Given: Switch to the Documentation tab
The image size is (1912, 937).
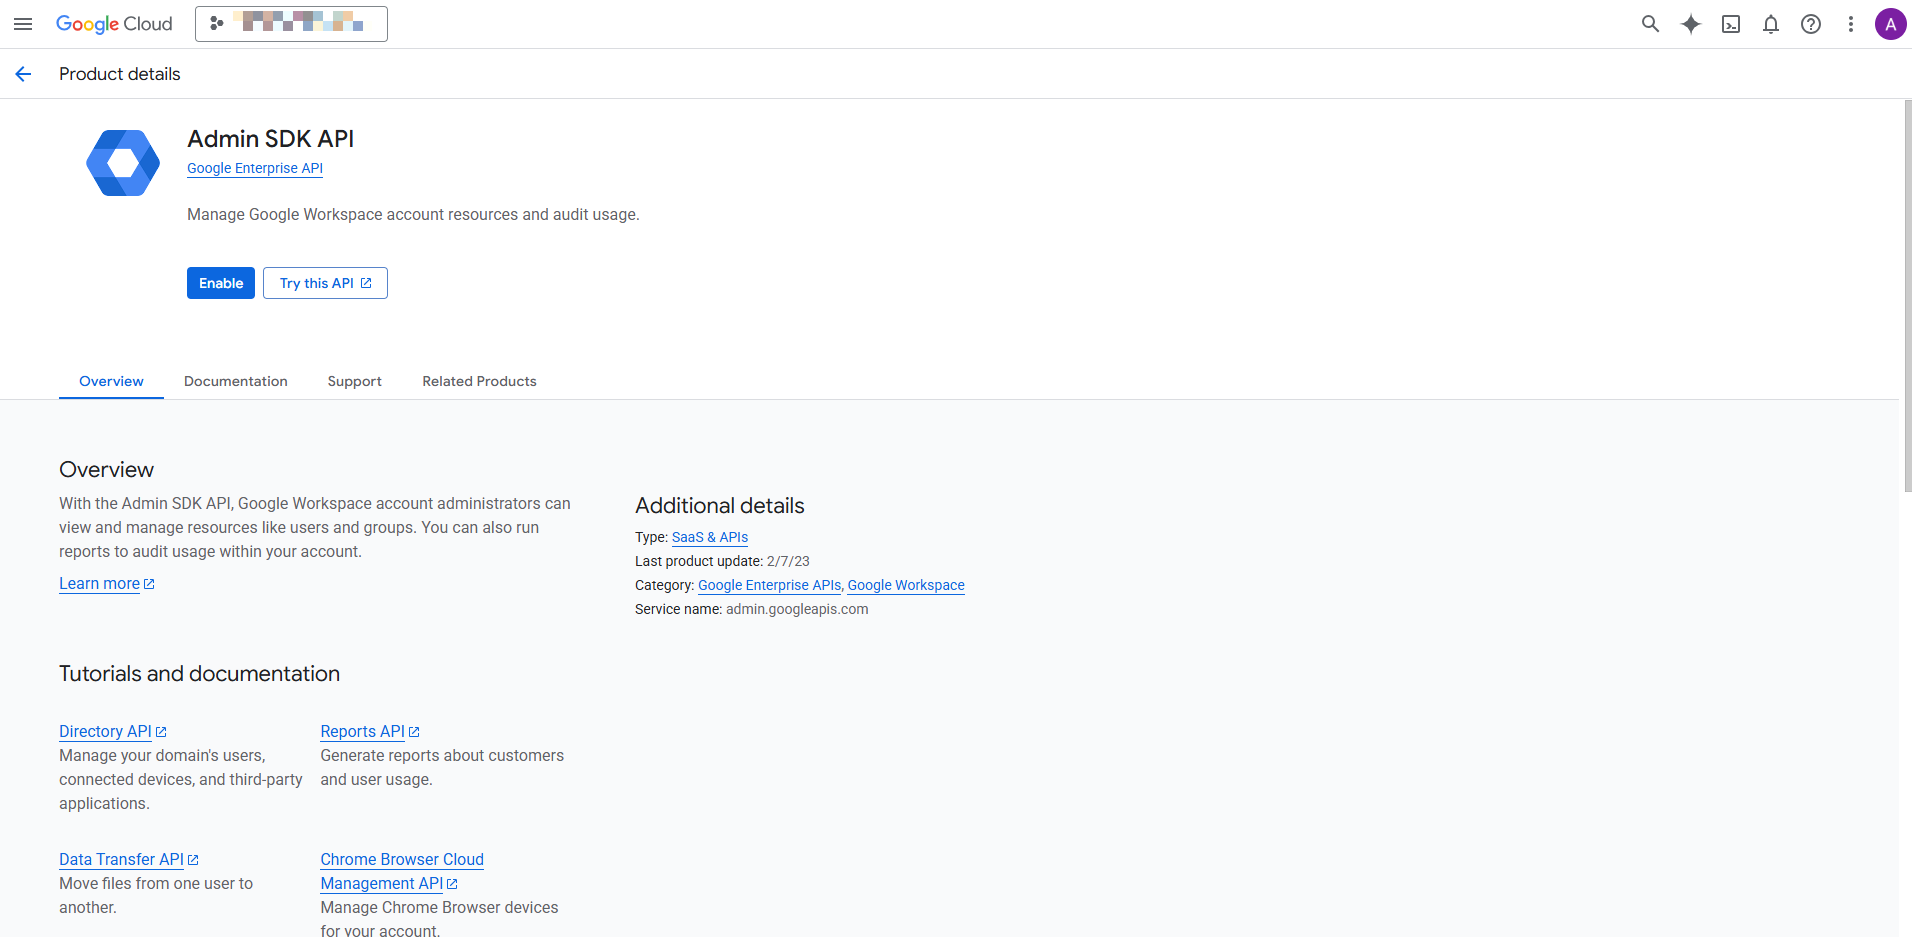Looking at the screenshot, I should click(x=236, y=381).
